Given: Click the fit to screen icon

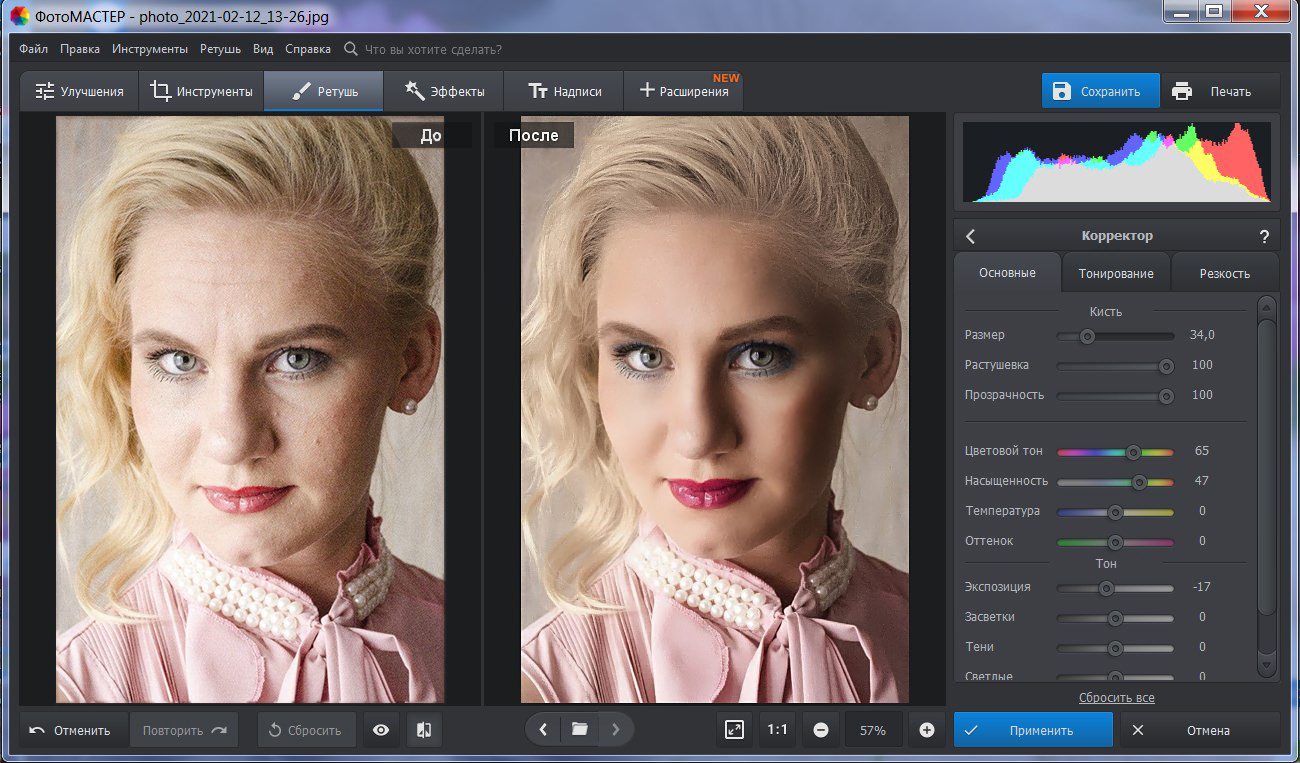Looking at the screenshot, I should tap(735, 730).
